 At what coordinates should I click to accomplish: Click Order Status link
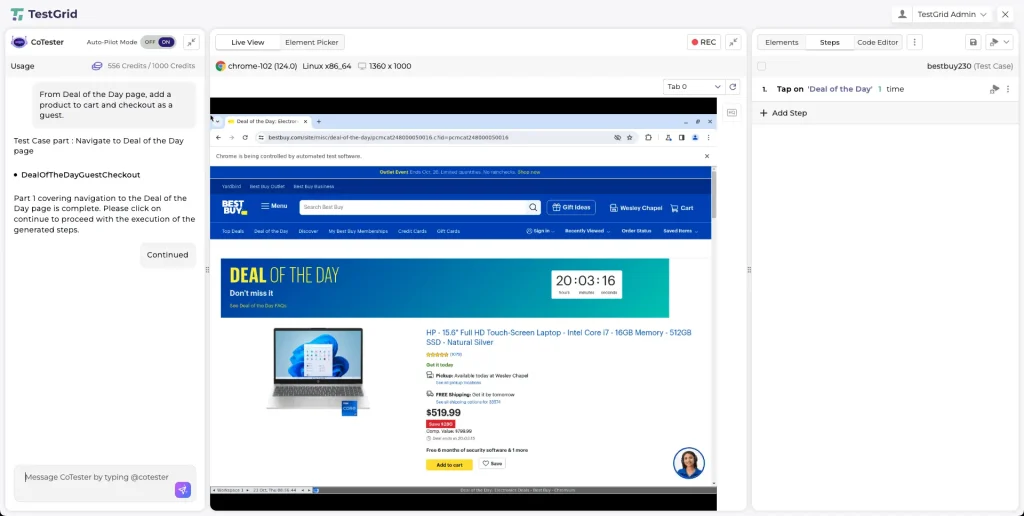636,231
